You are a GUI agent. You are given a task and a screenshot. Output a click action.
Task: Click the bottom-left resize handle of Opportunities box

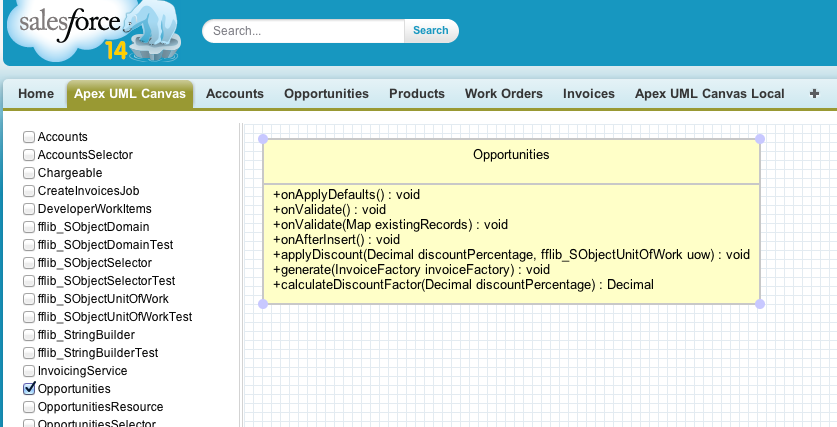coord(263,304)
